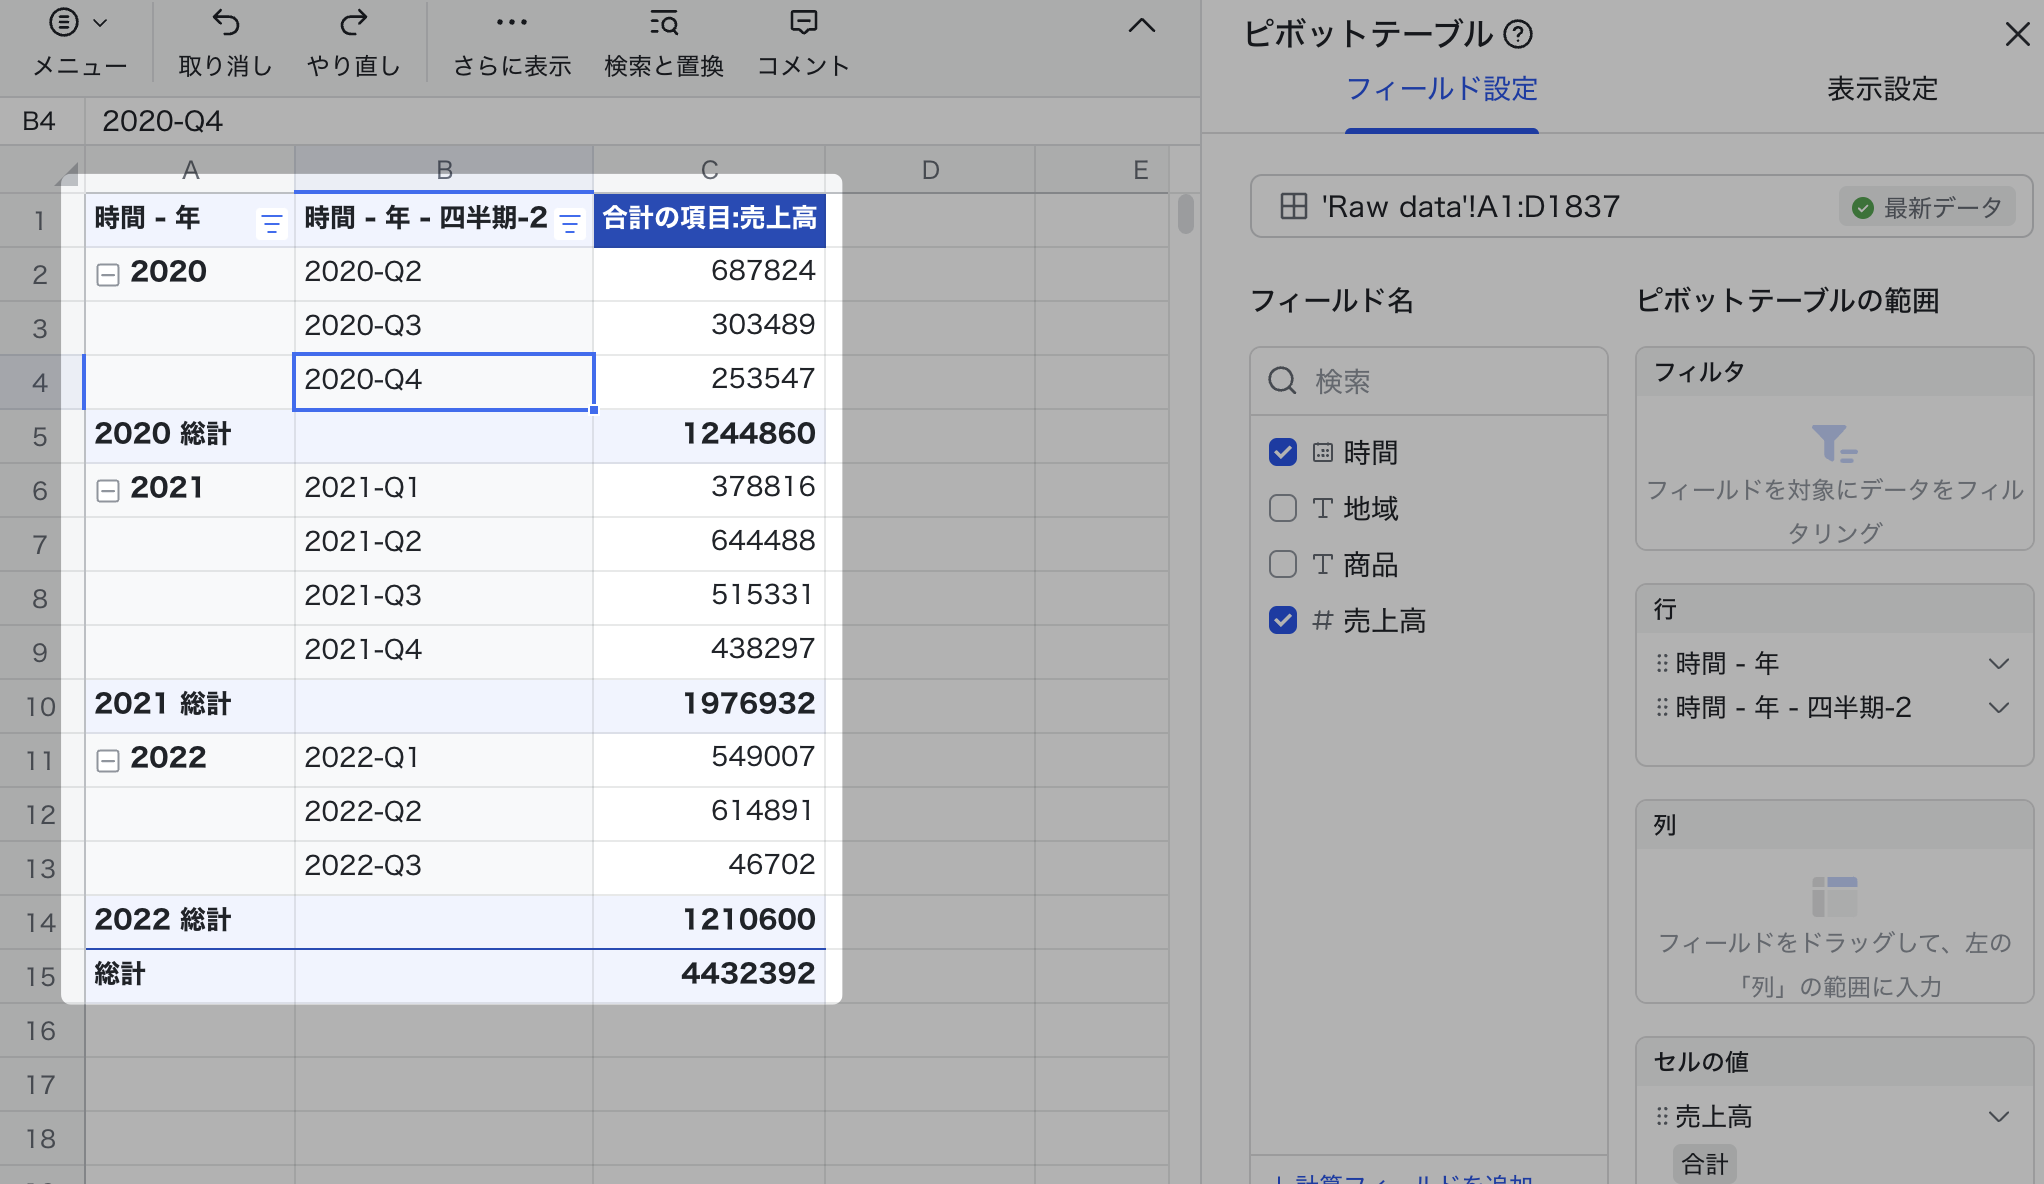Open the More (さらに表示) options icon

pos(511,24)
